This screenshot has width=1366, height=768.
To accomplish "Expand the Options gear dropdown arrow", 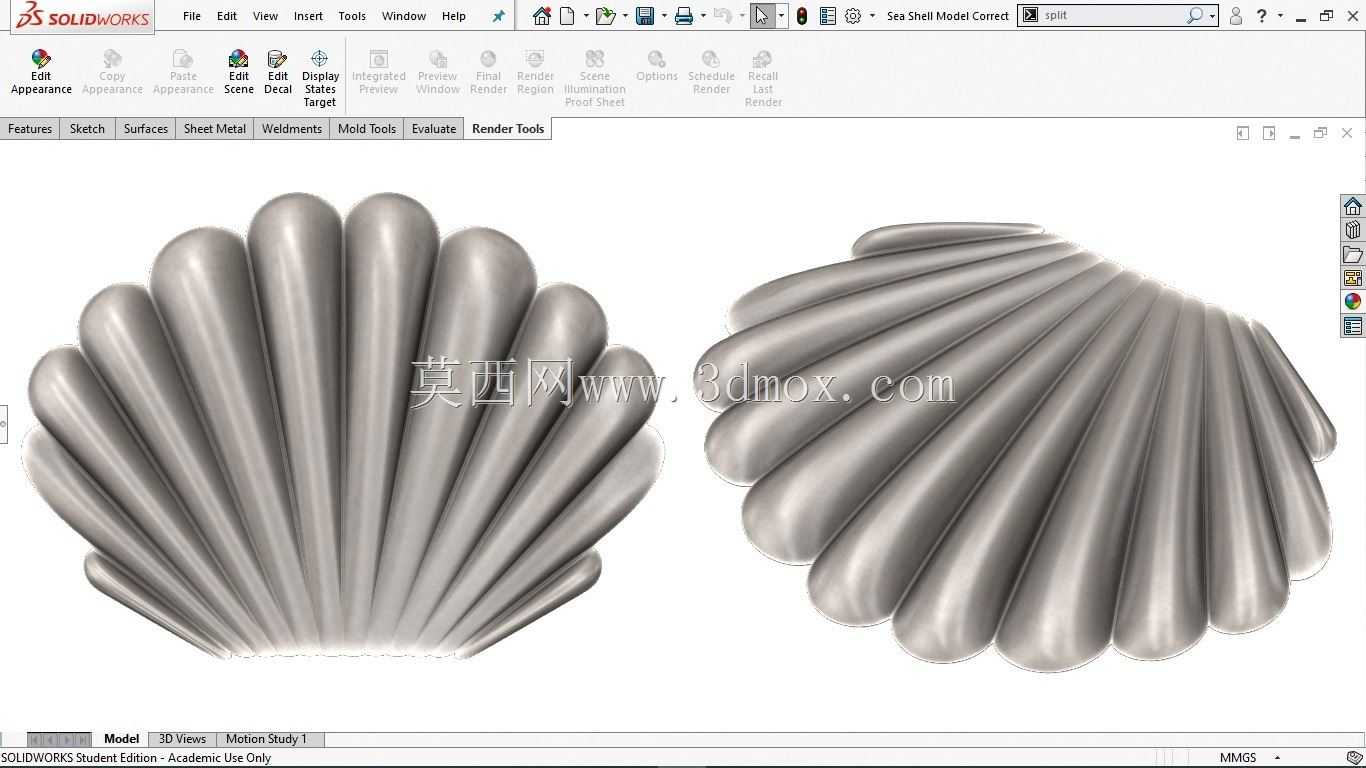I will tap(872, 16).
